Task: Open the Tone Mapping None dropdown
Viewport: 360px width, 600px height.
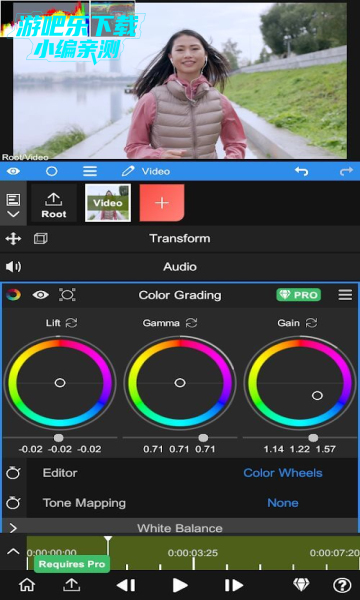Action: (x=283, y=503)
